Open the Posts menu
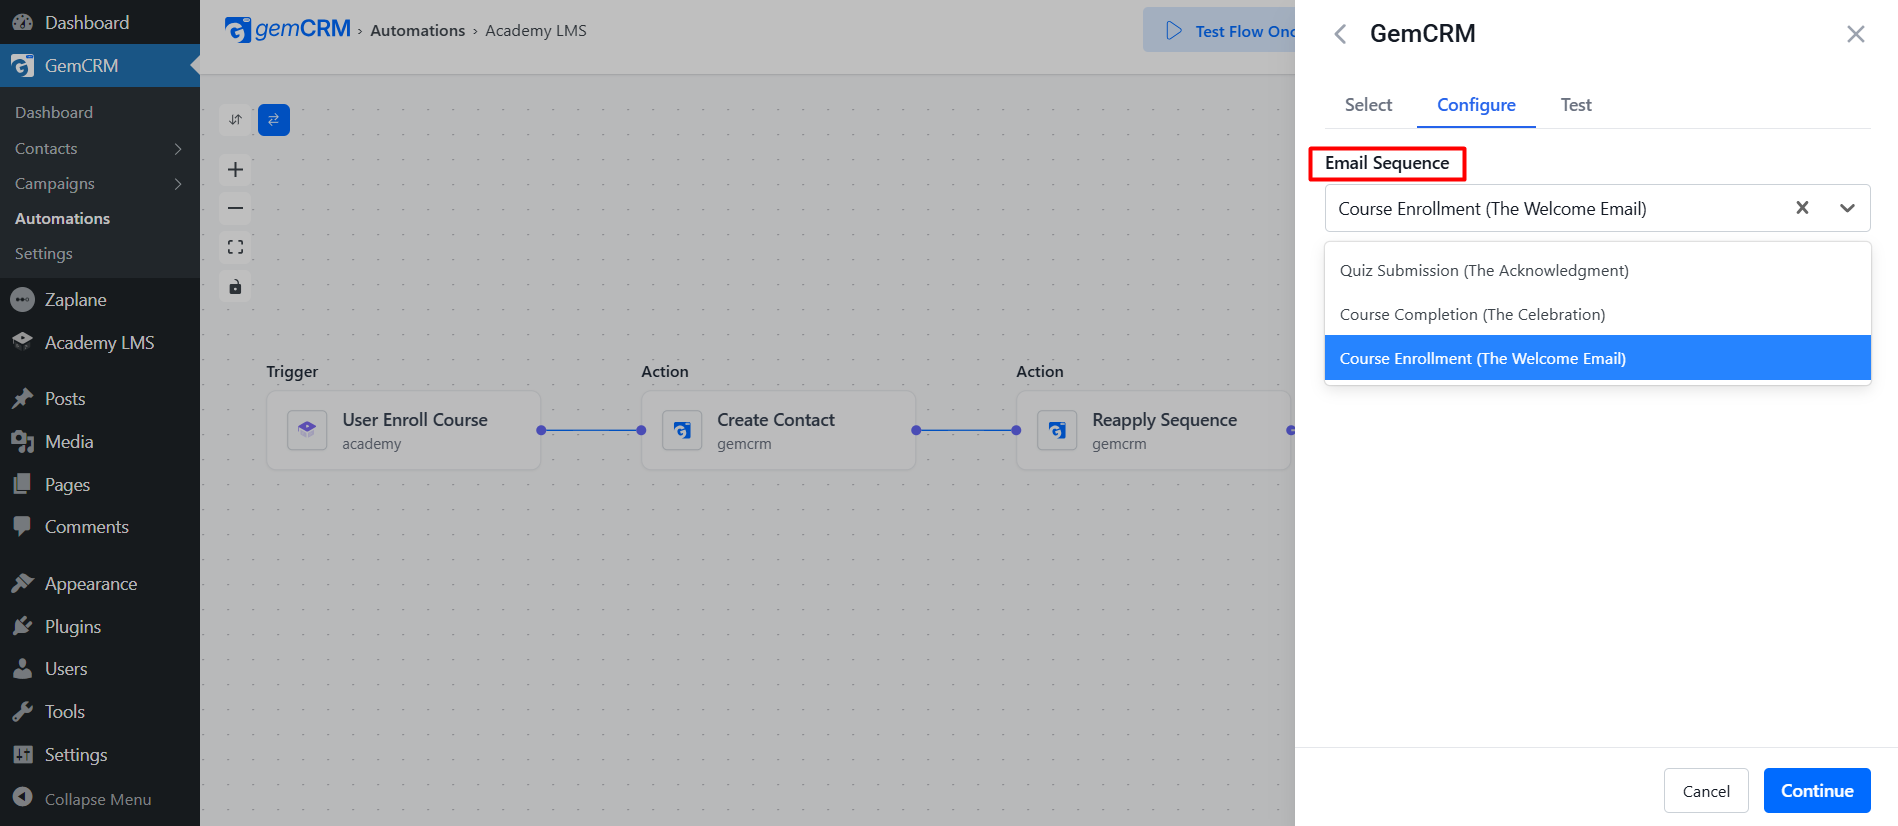1898x826 pixels. [x=100, y=399]
